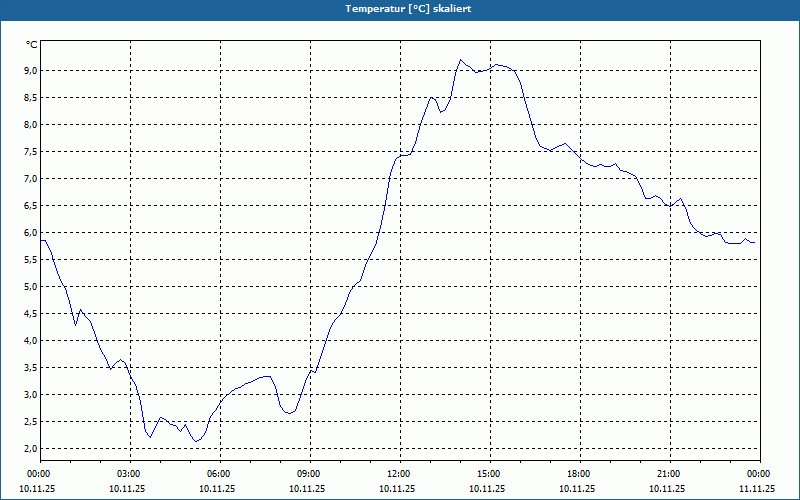Click the 00:00 label above 11.11.25
Image resolution: width=800 pixels, height=500 pixels.
click(757, 474)
